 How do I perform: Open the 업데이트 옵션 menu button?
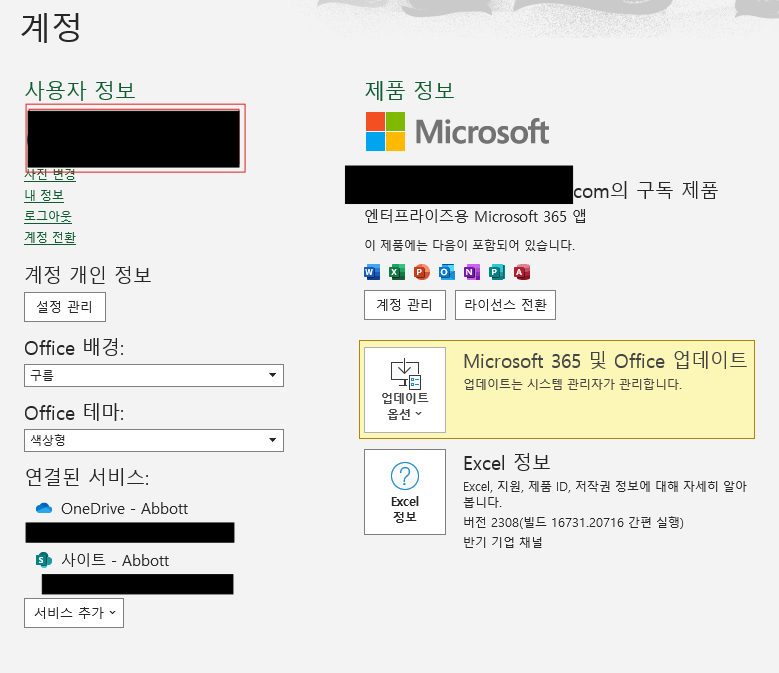tap(405, 390)
